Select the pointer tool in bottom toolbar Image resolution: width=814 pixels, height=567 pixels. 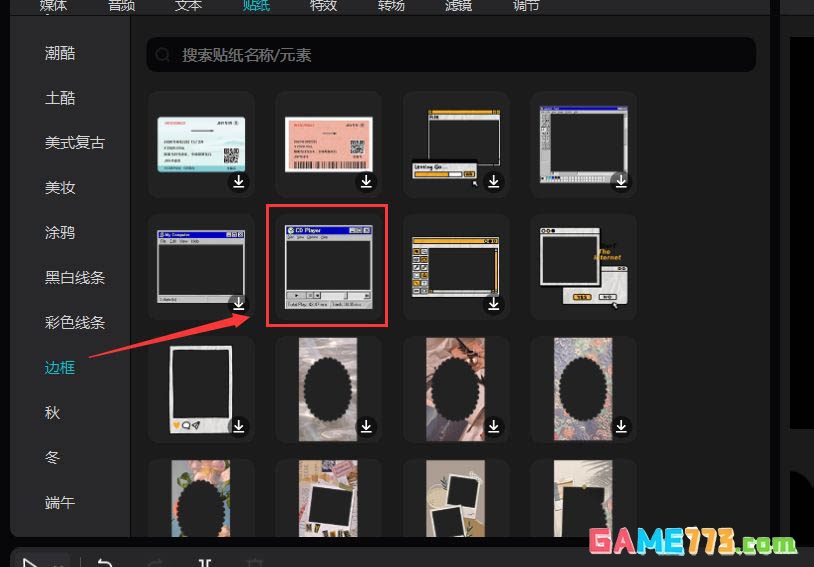[x=30, y=563]
